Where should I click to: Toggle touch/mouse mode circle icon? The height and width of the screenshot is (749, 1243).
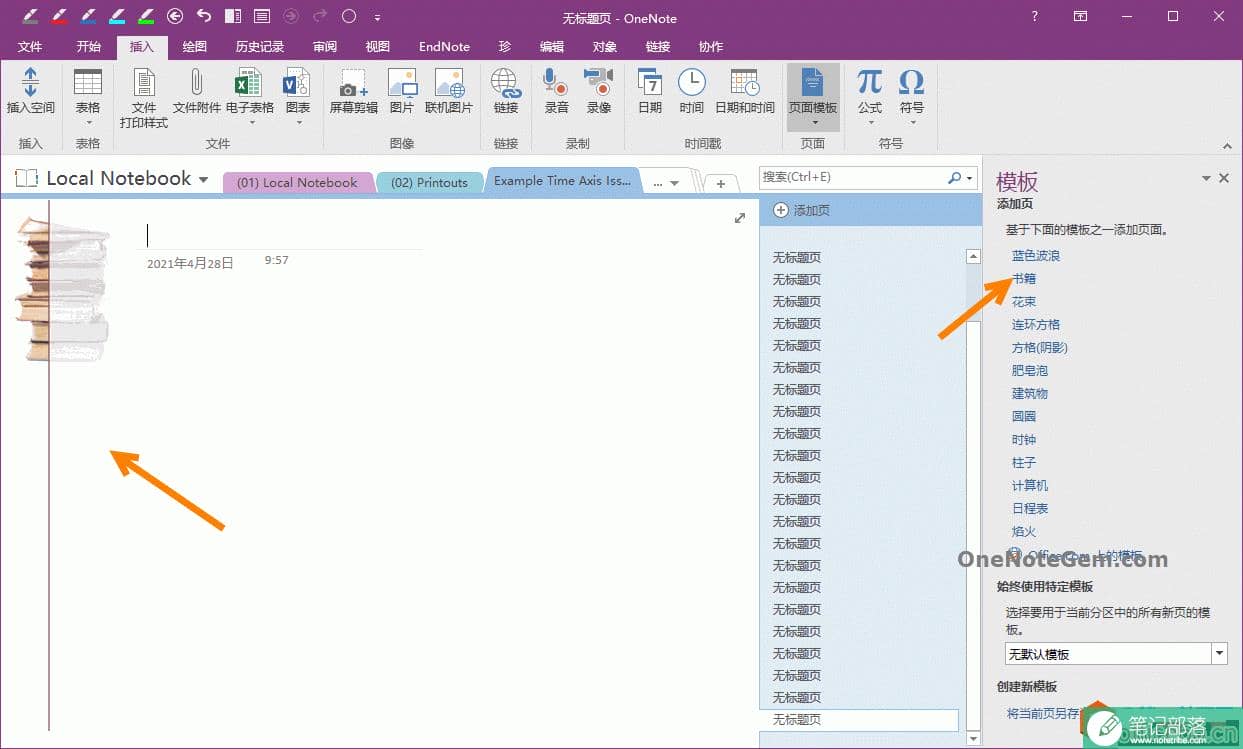pos(349,16)
